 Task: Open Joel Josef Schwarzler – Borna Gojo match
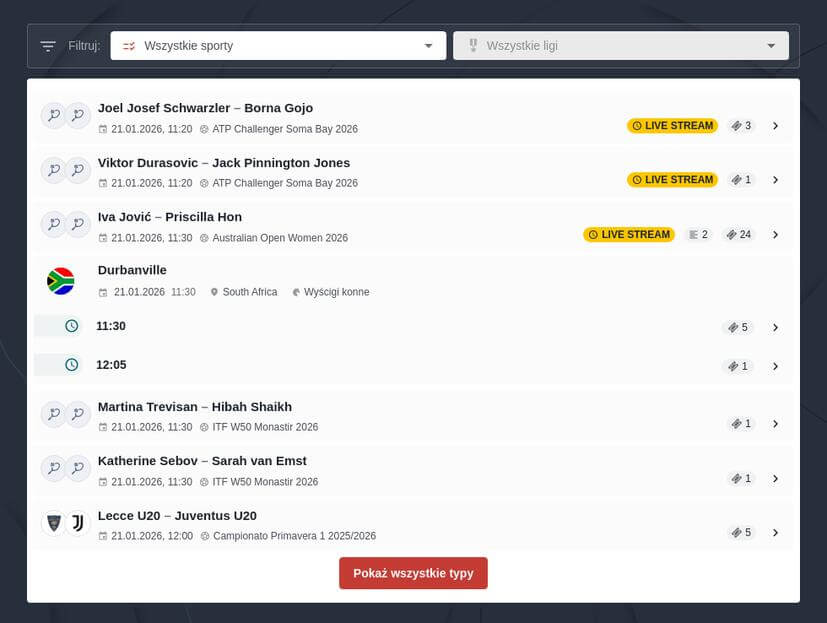click(x=205, y=108)
